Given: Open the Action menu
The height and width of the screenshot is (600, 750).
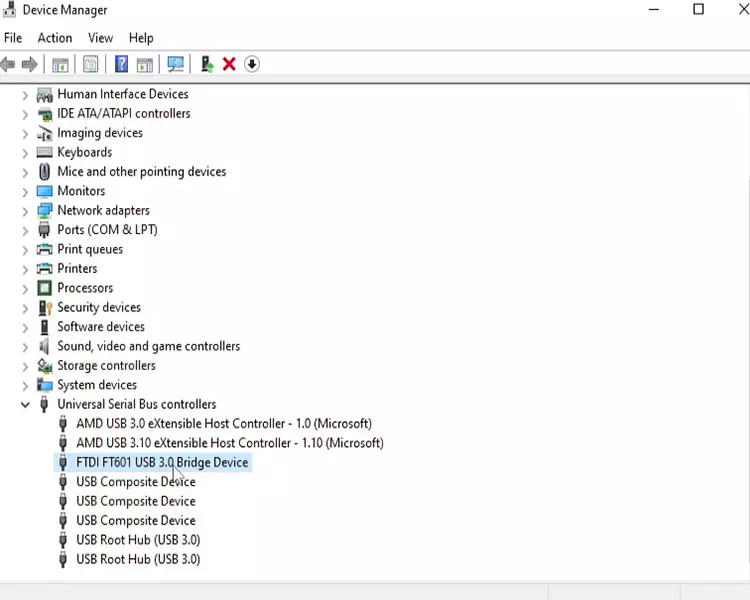Looking at the screenshot, I should 55,38.
